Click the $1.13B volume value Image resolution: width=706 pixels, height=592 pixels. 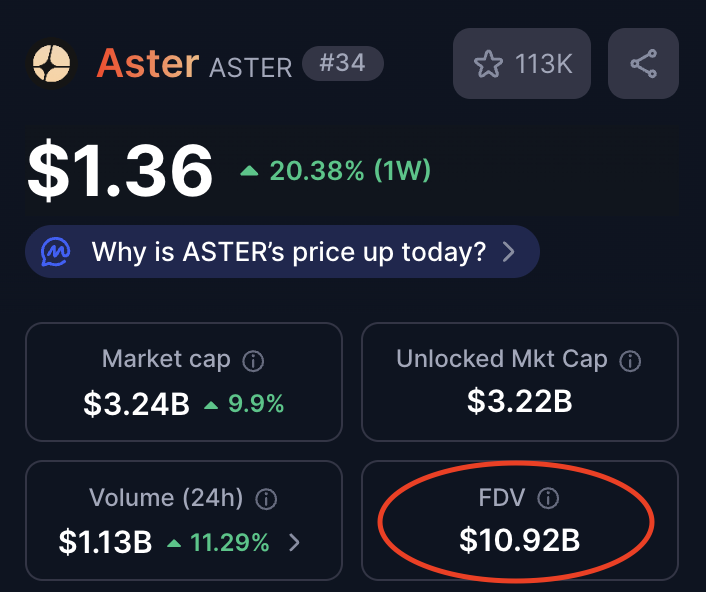[105, 543]
